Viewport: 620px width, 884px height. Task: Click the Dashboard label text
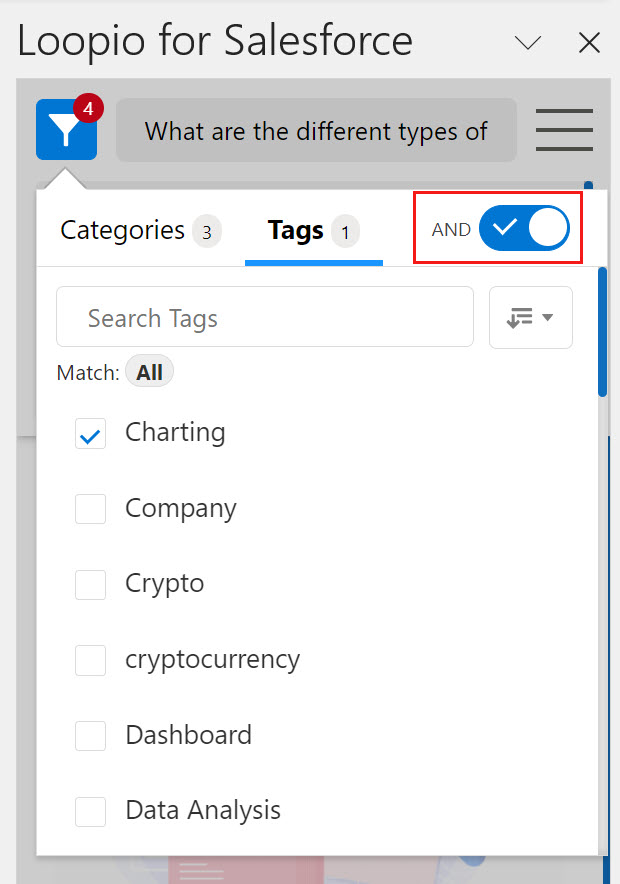(x=188, y=735)
